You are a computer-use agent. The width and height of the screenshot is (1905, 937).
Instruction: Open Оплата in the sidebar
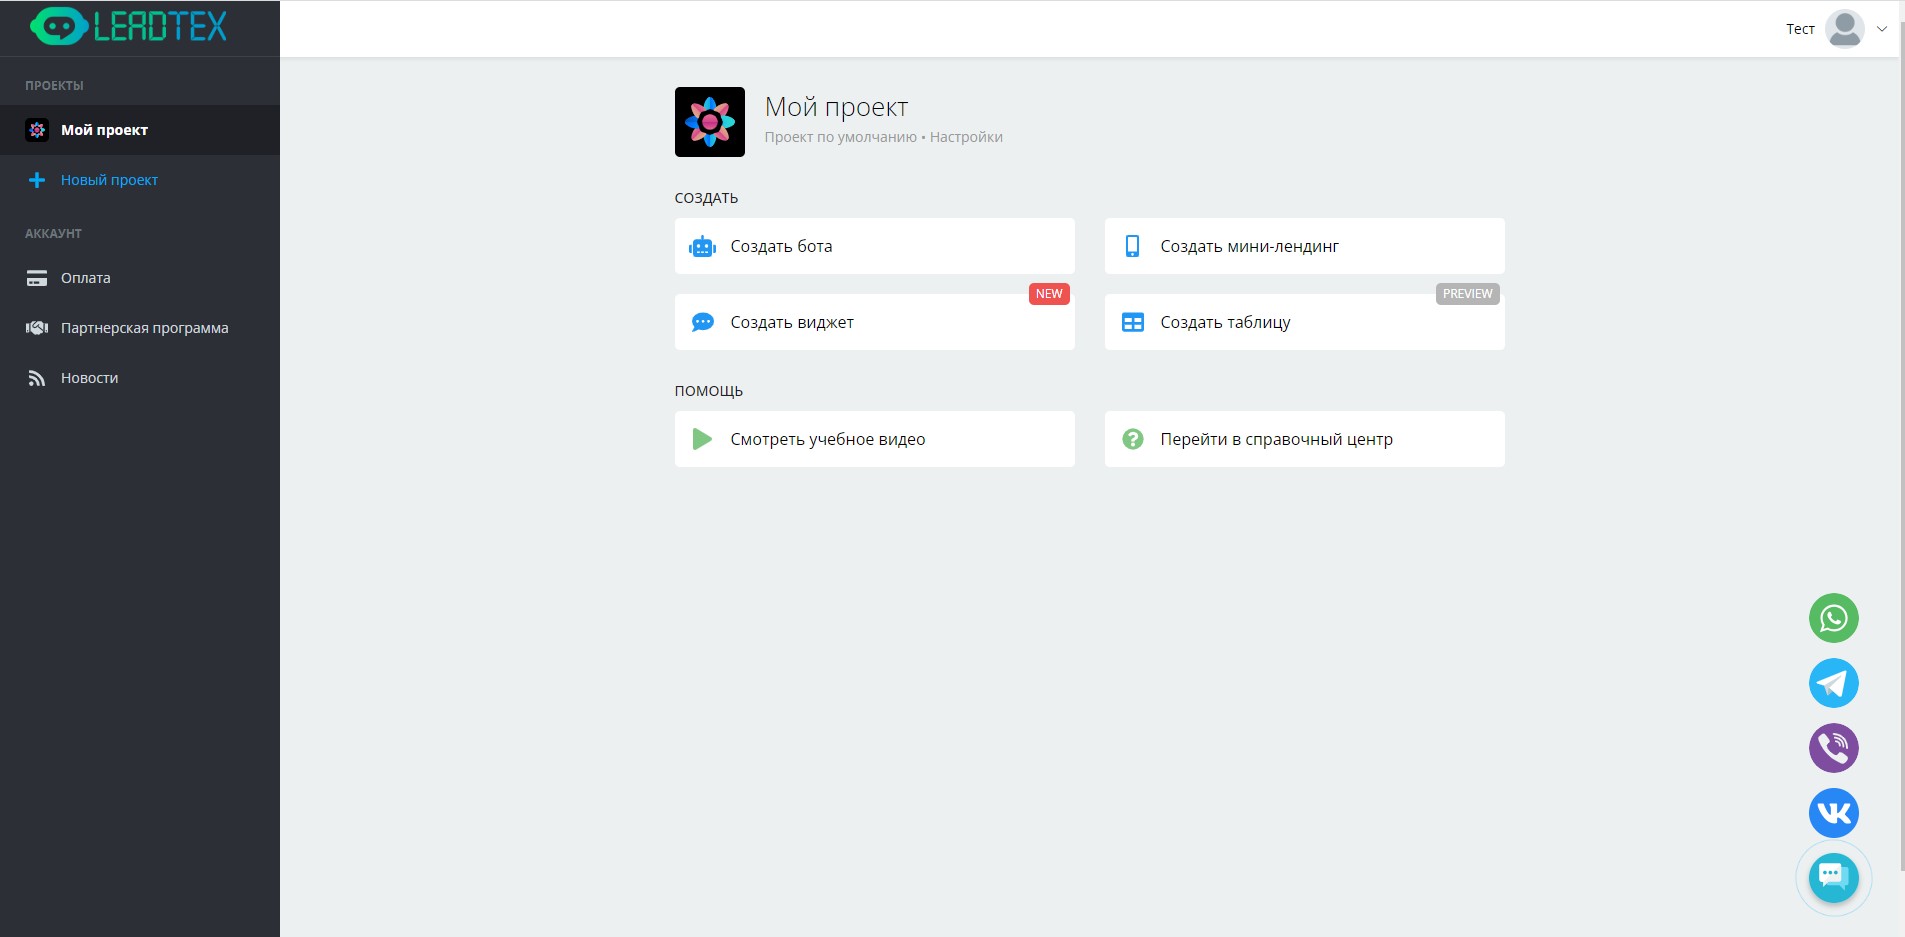[86, 278]
